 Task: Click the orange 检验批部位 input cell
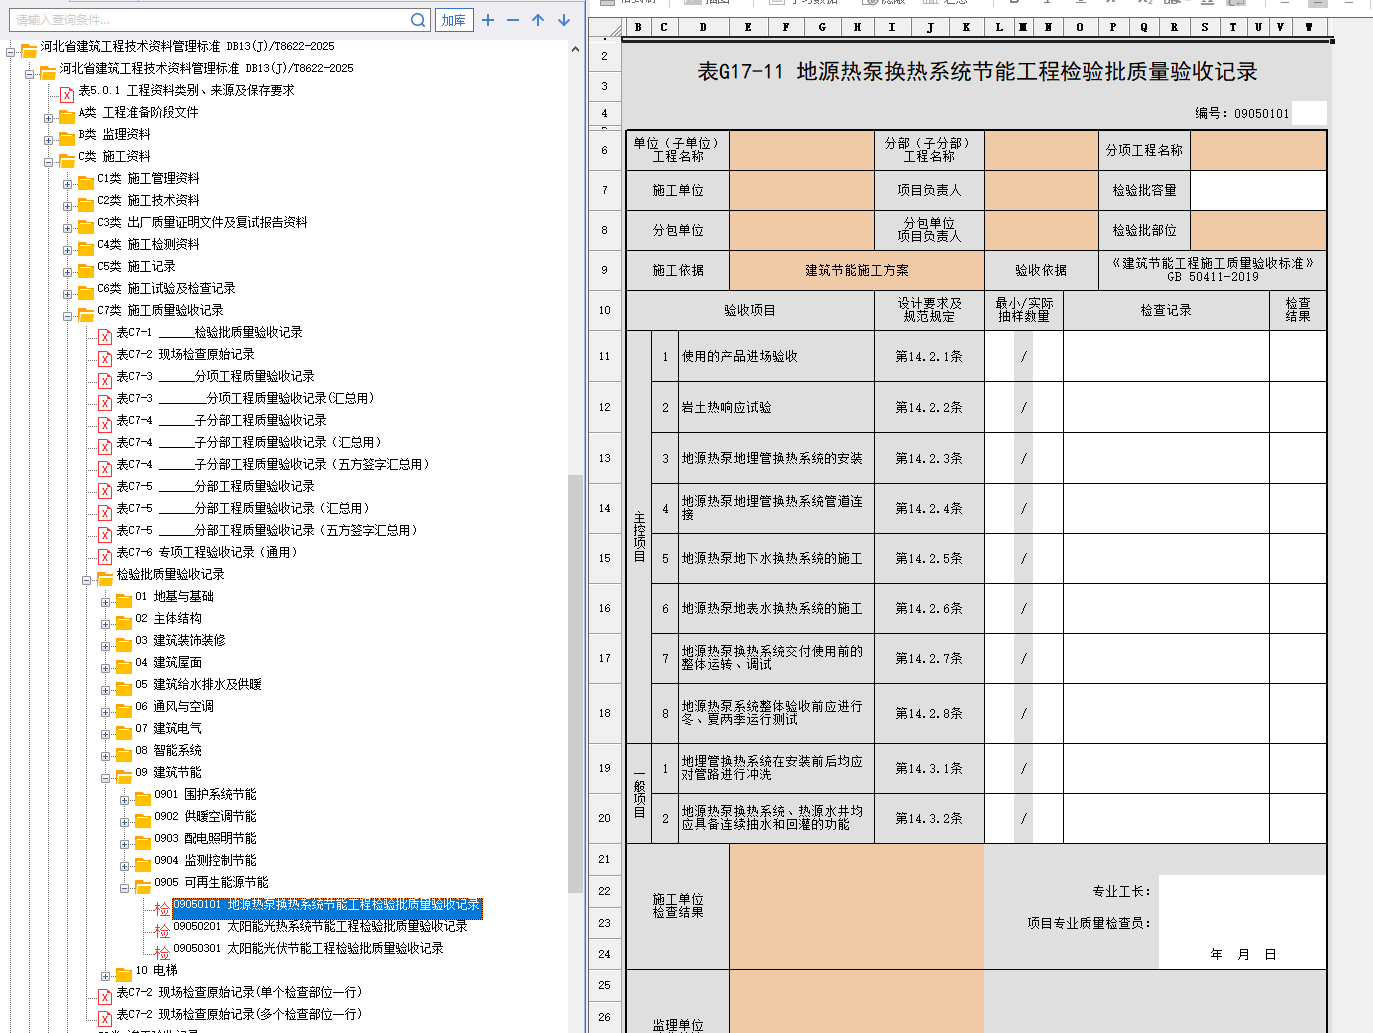[x=1258, y=230]
